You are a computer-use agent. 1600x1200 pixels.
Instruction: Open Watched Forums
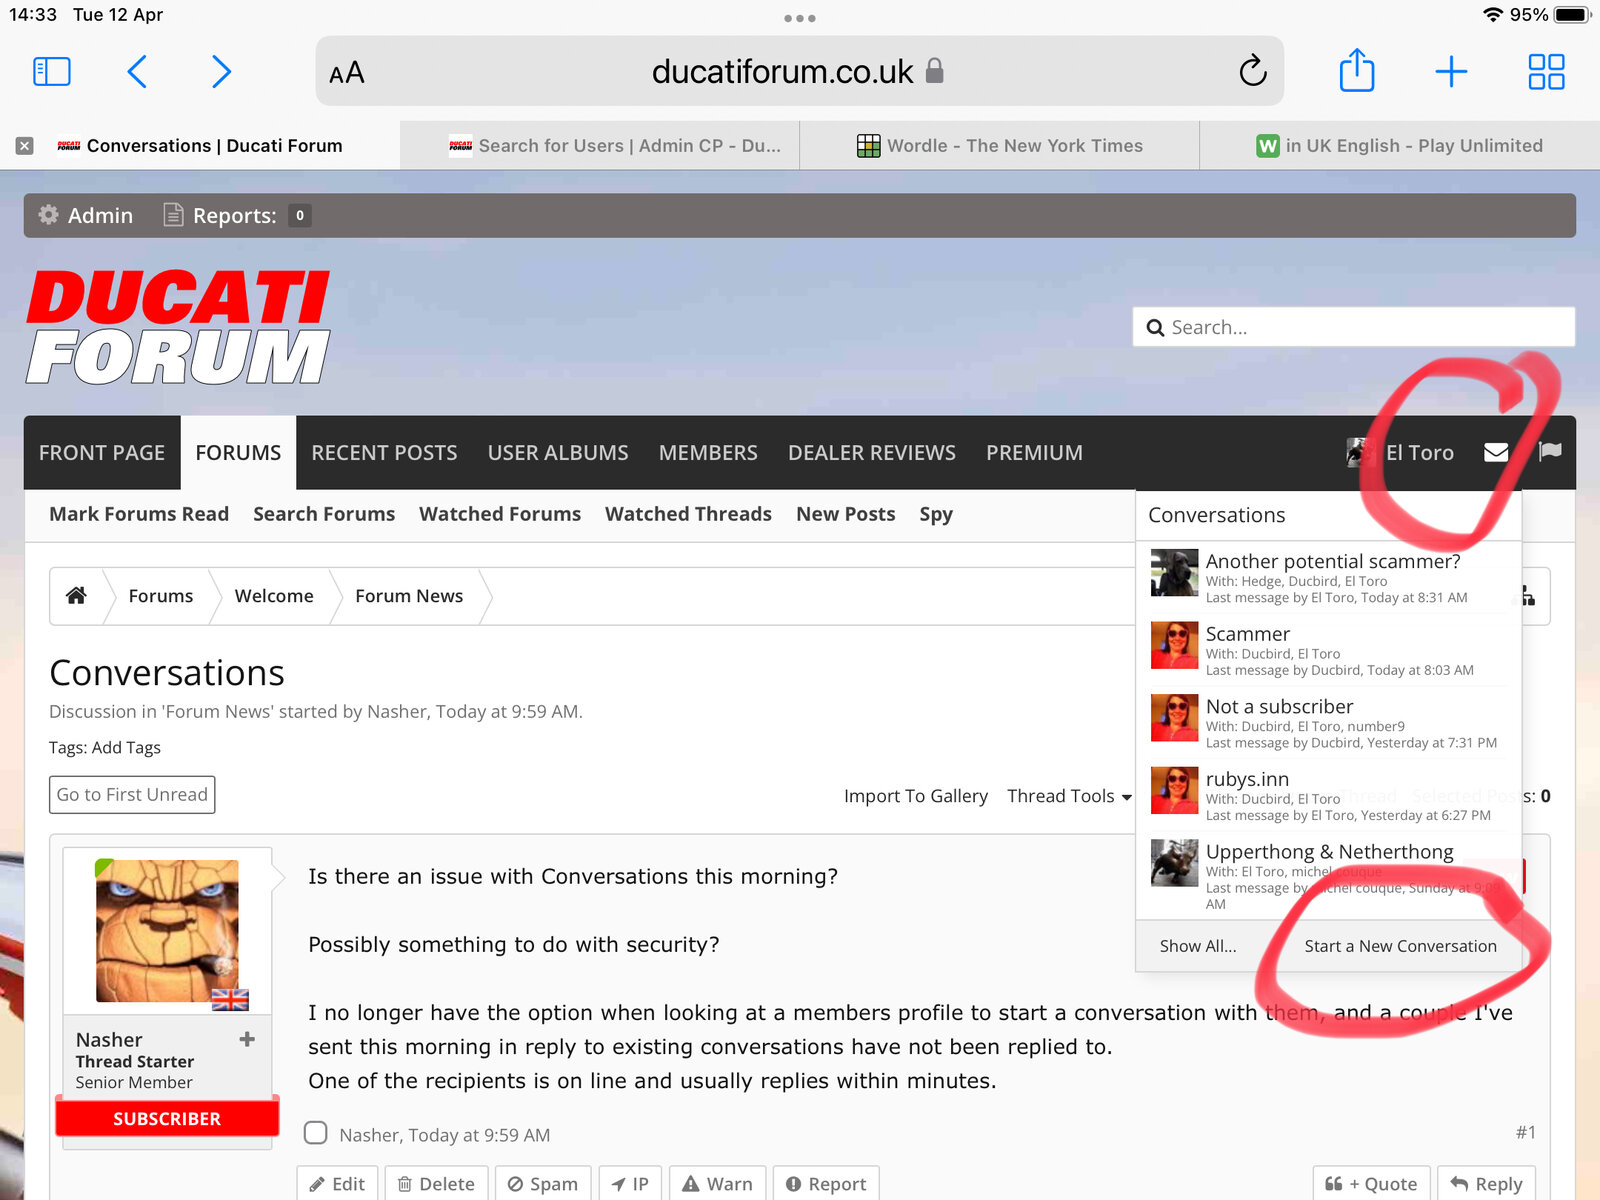point(500,514)
